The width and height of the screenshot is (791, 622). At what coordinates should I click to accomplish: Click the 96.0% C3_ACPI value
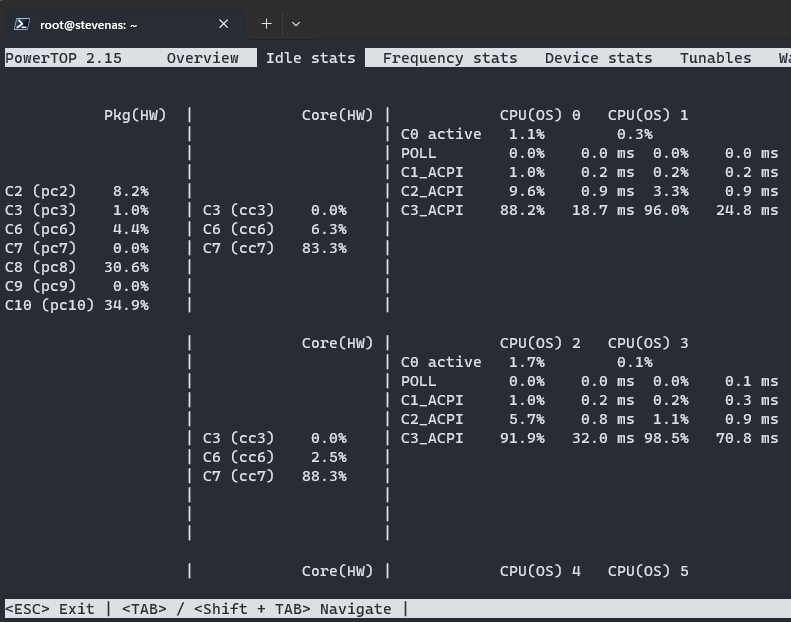(x=666, y=210)
